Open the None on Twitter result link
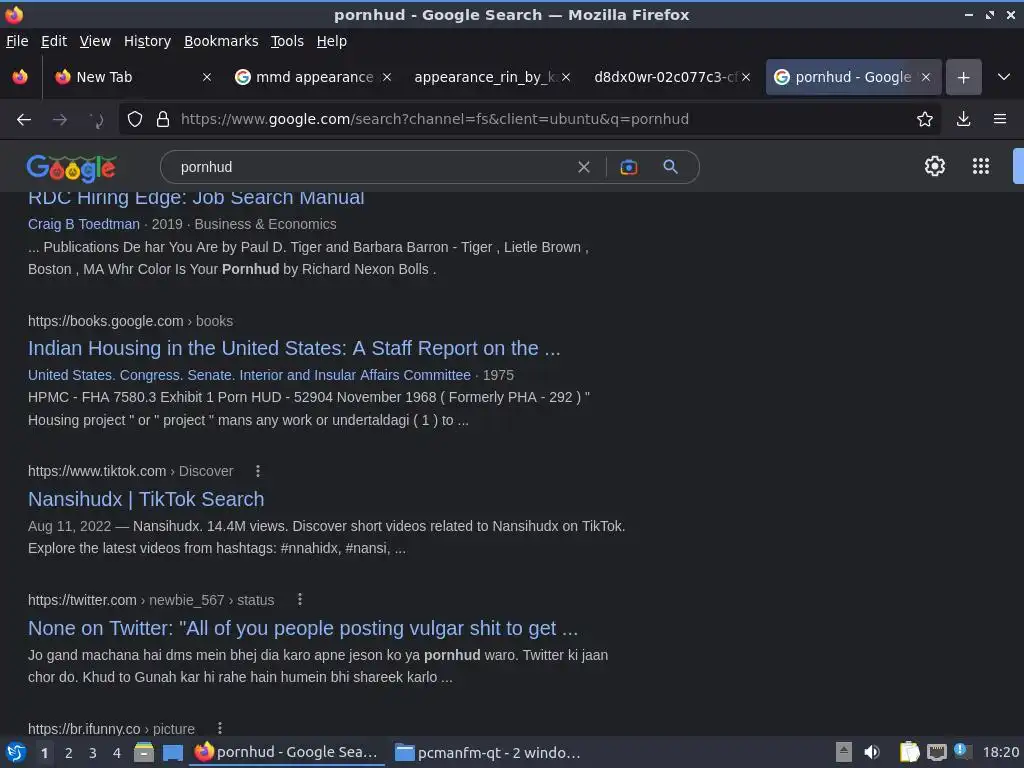The image size is (1024, 768). pos(303,628)
